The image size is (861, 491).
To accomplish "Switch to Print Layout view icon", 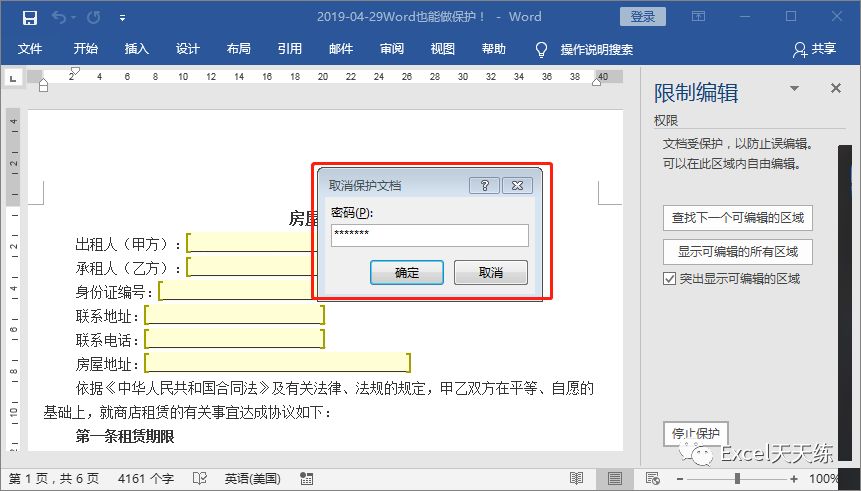I will pos(614,478).
